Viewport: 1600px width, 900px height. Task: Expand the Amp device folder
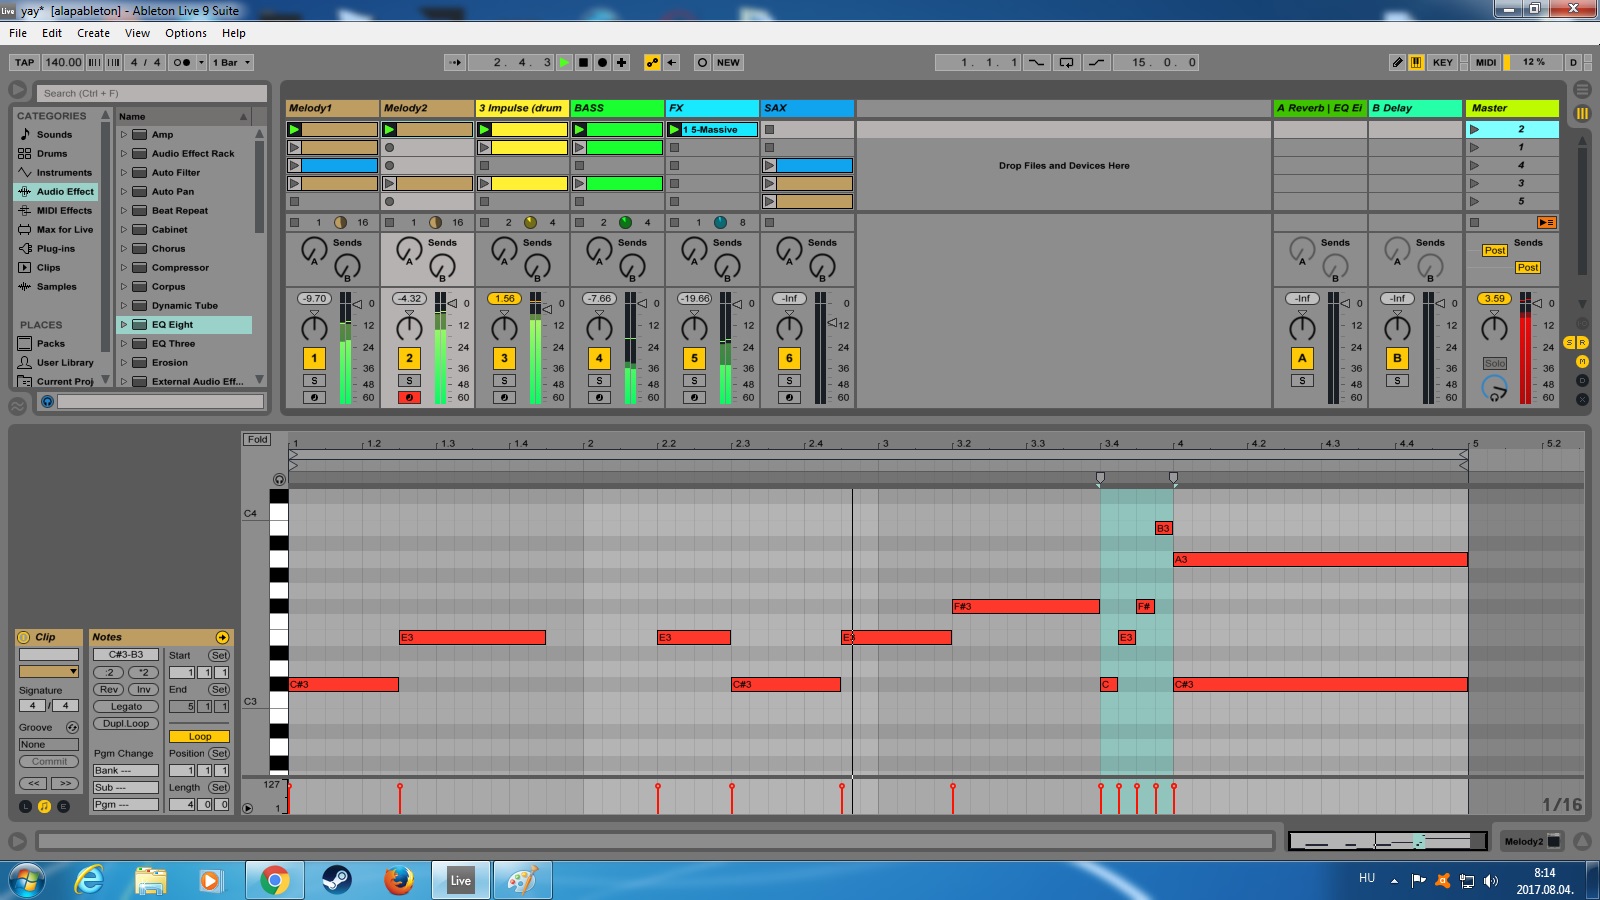[124, 134]
